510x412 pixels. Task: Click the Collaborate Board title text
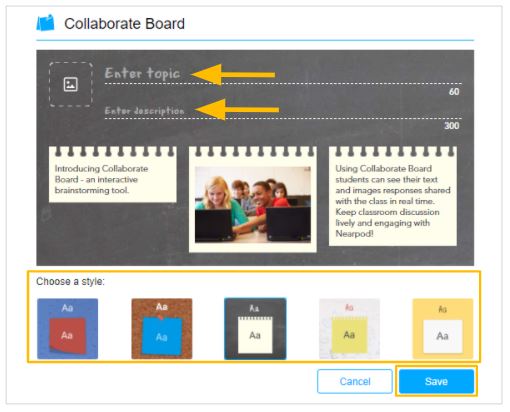[124, 24]
